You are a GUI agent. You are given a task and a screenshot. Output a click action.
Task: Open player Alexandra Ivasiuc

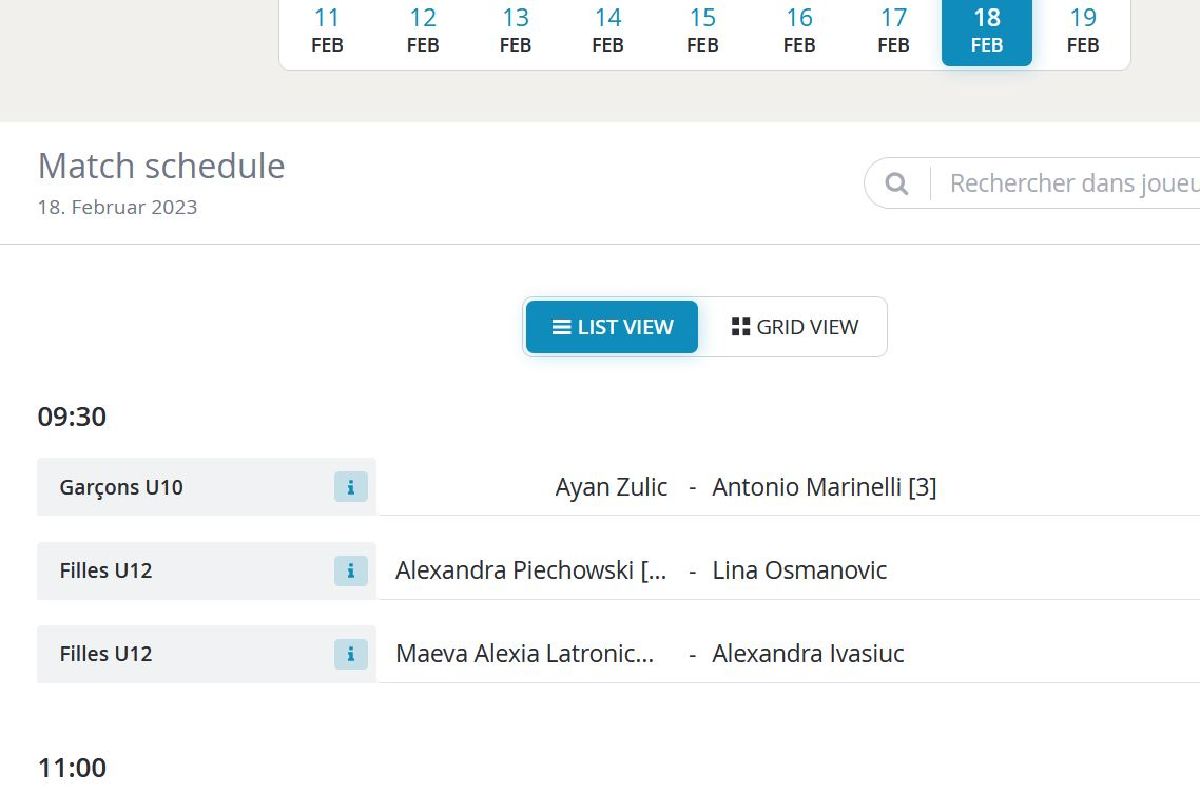pyautogui.click(x=808, y=654)
